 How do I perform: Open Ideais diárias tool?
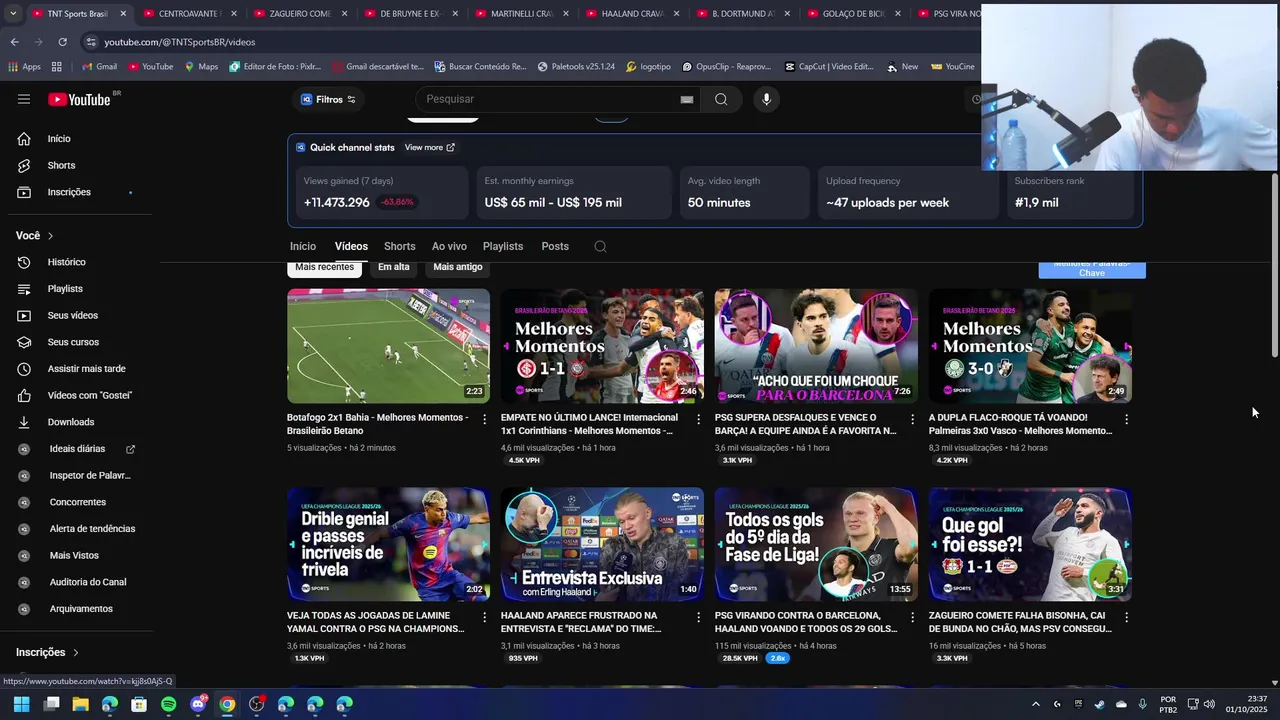tap(77, 449)
